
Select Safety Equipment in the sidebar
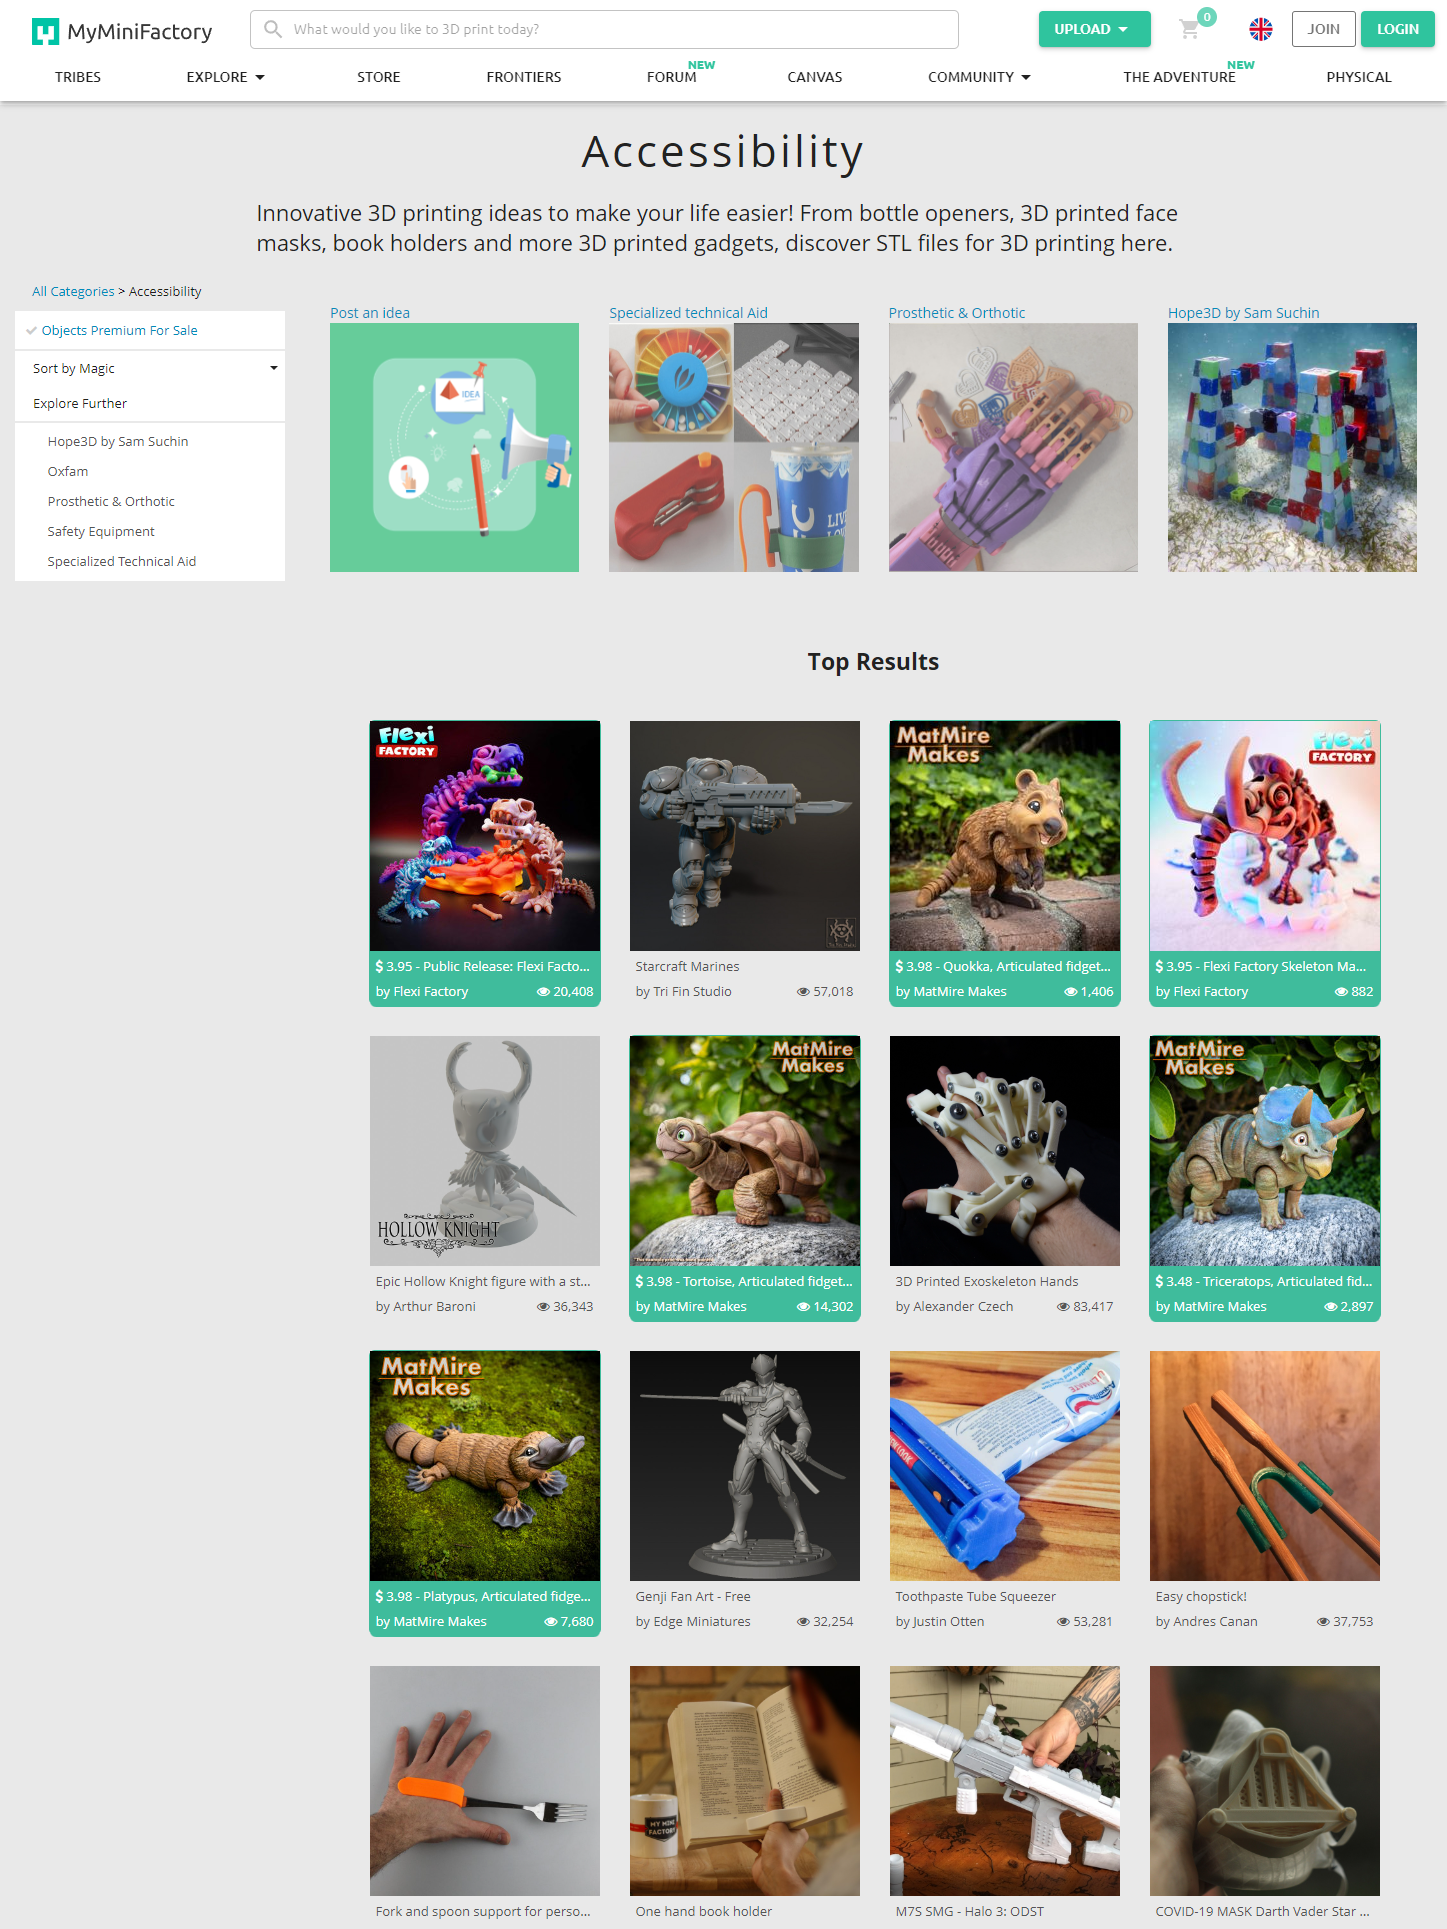[101, 532]
